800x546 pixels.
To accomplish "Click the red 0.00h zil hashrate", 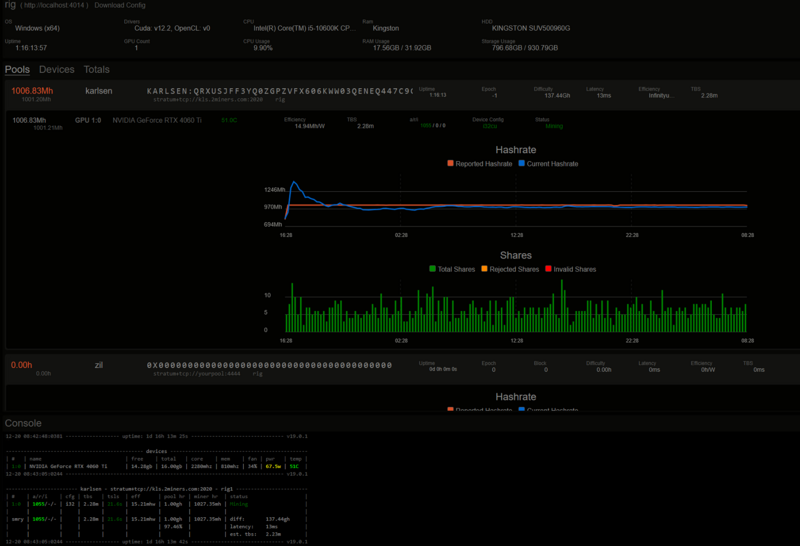I will pyautogui.click(x=21, y=365).
